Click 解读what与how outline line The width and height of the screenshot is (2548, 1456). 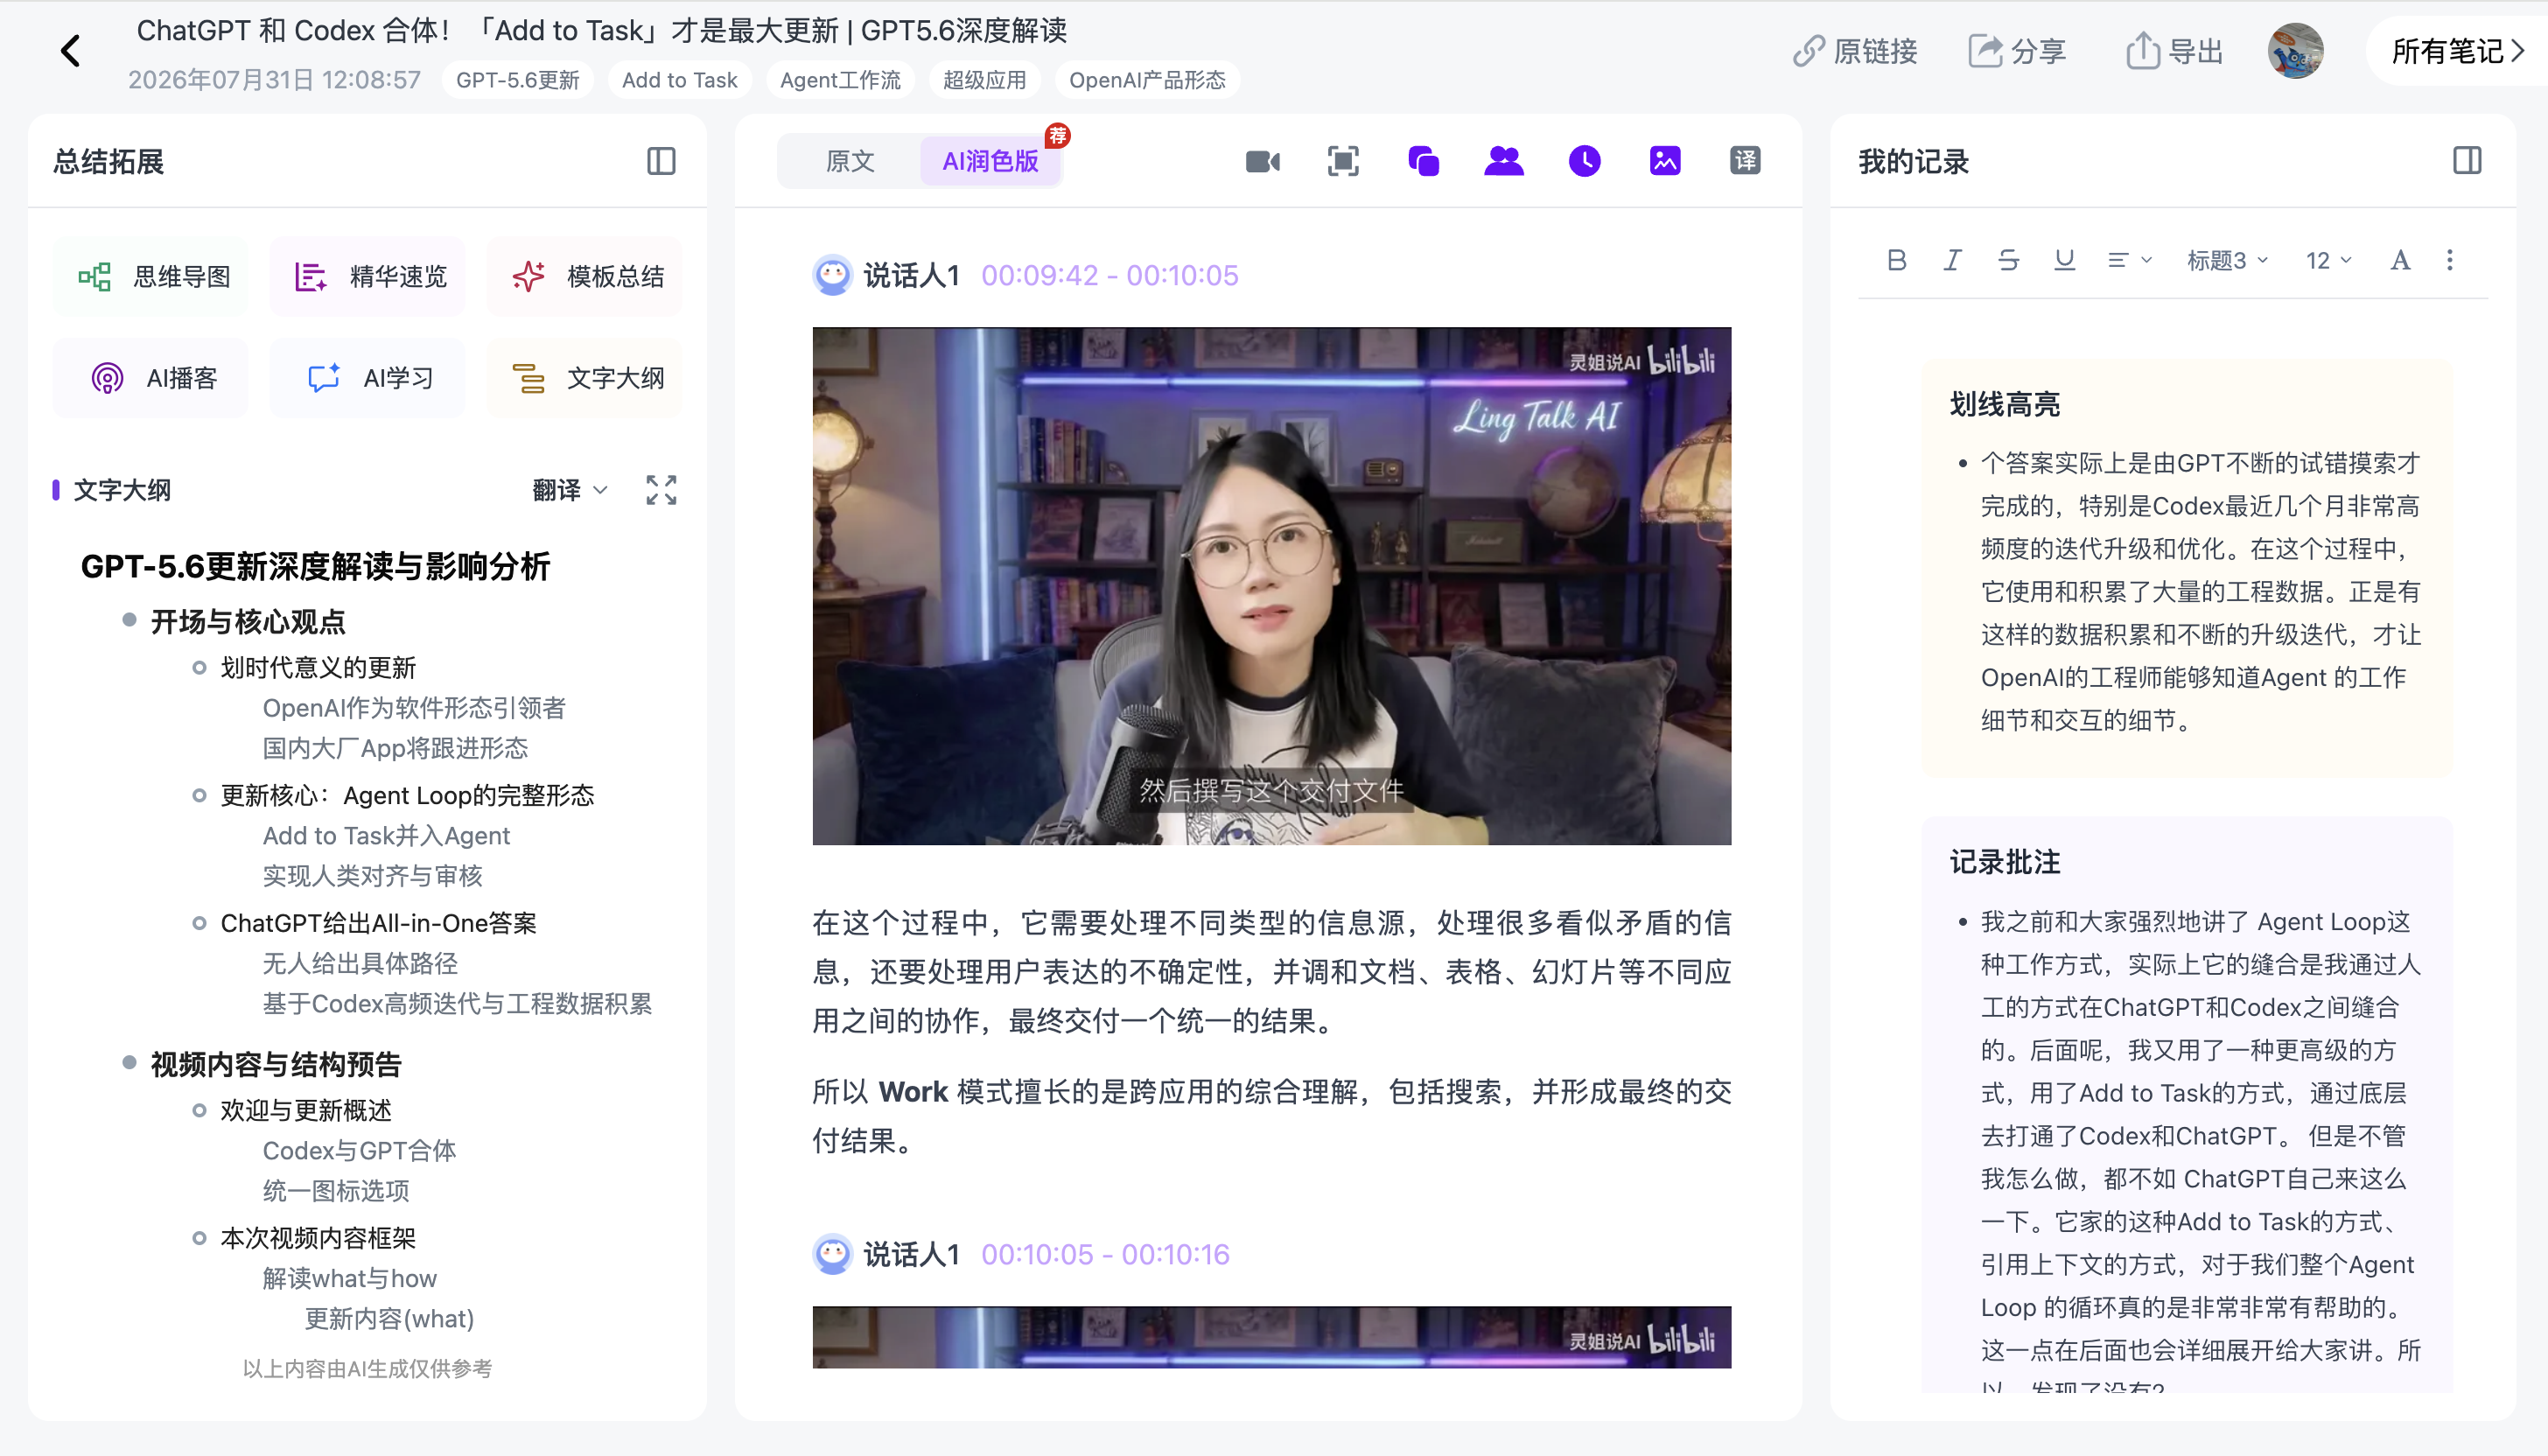(x=350, y=1278)
